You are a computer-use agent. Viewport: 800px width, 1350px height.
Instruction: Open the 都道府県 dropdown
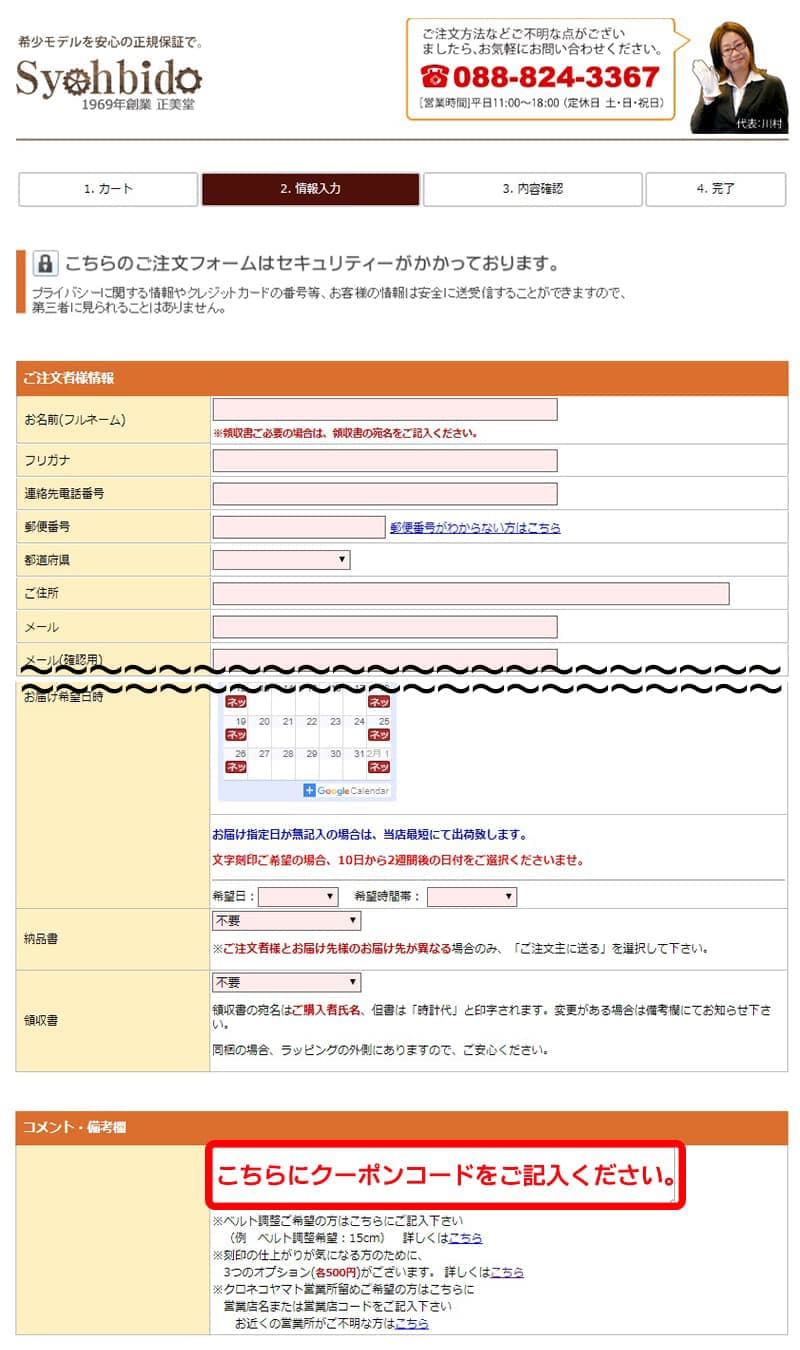coord(281,560)
